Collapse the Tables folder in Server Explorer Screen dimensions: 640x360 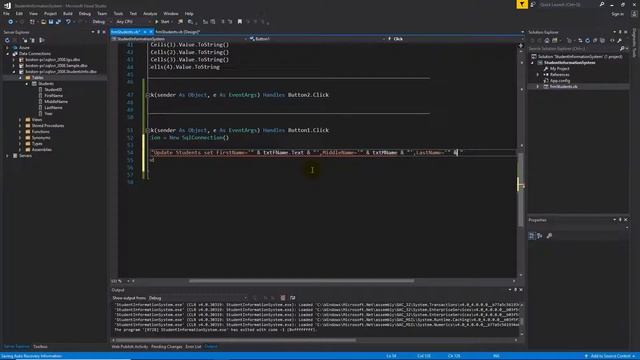[20, 78]
